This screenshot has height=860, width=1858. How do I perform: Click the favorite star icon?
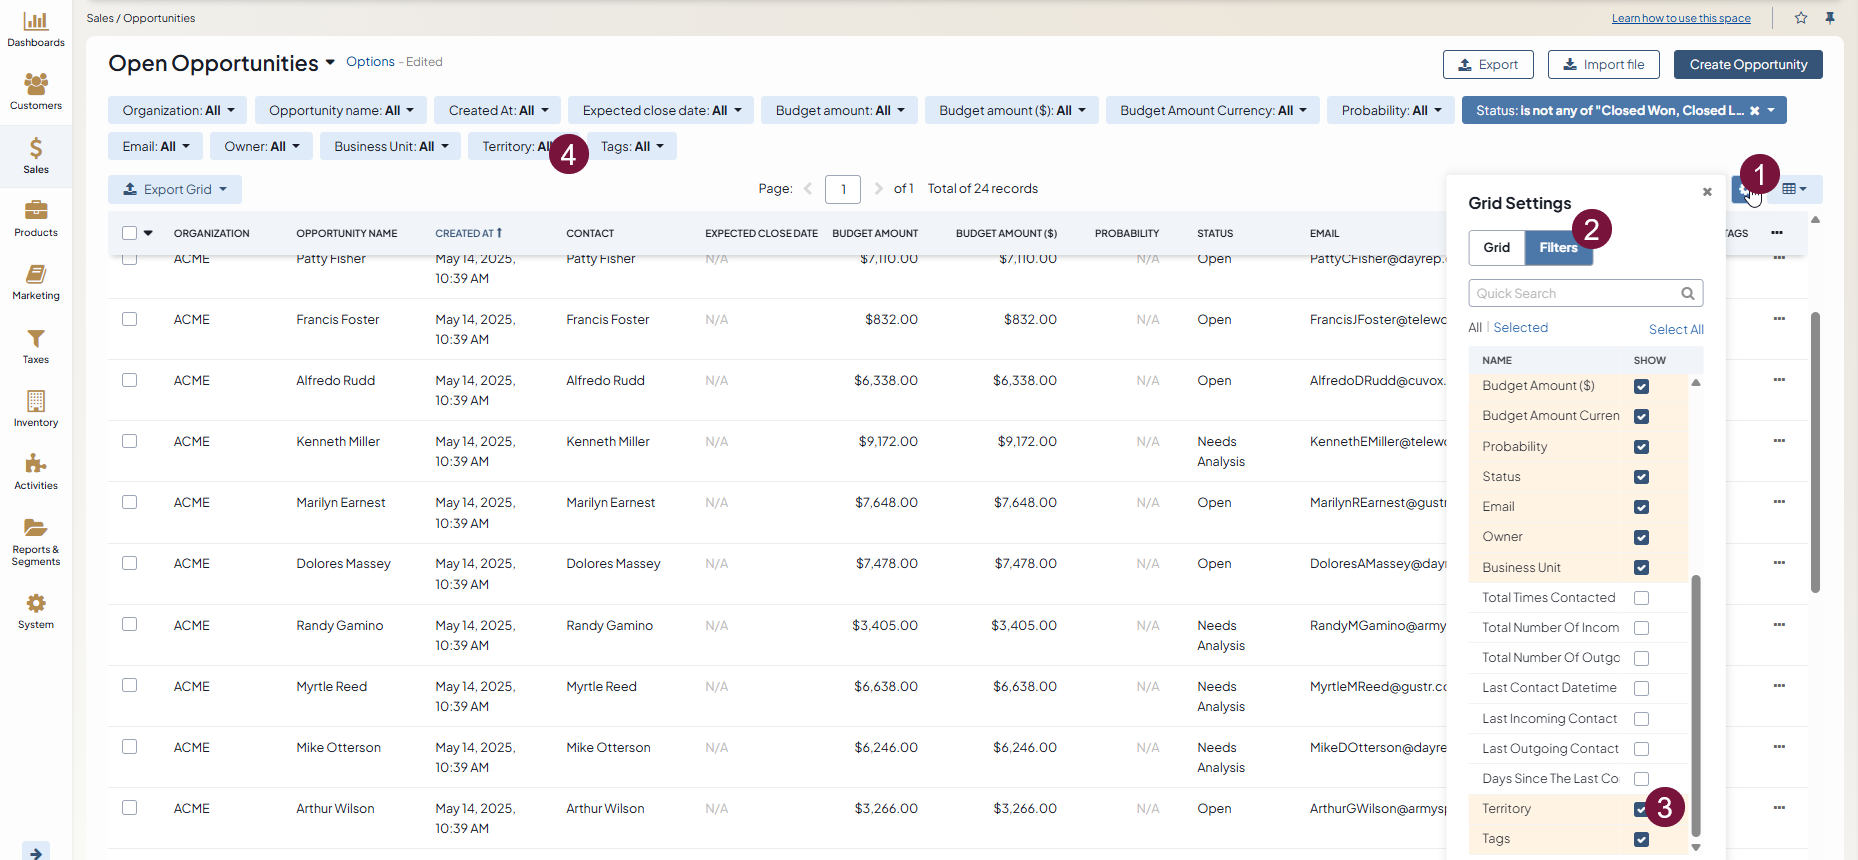pos(1801,18)
